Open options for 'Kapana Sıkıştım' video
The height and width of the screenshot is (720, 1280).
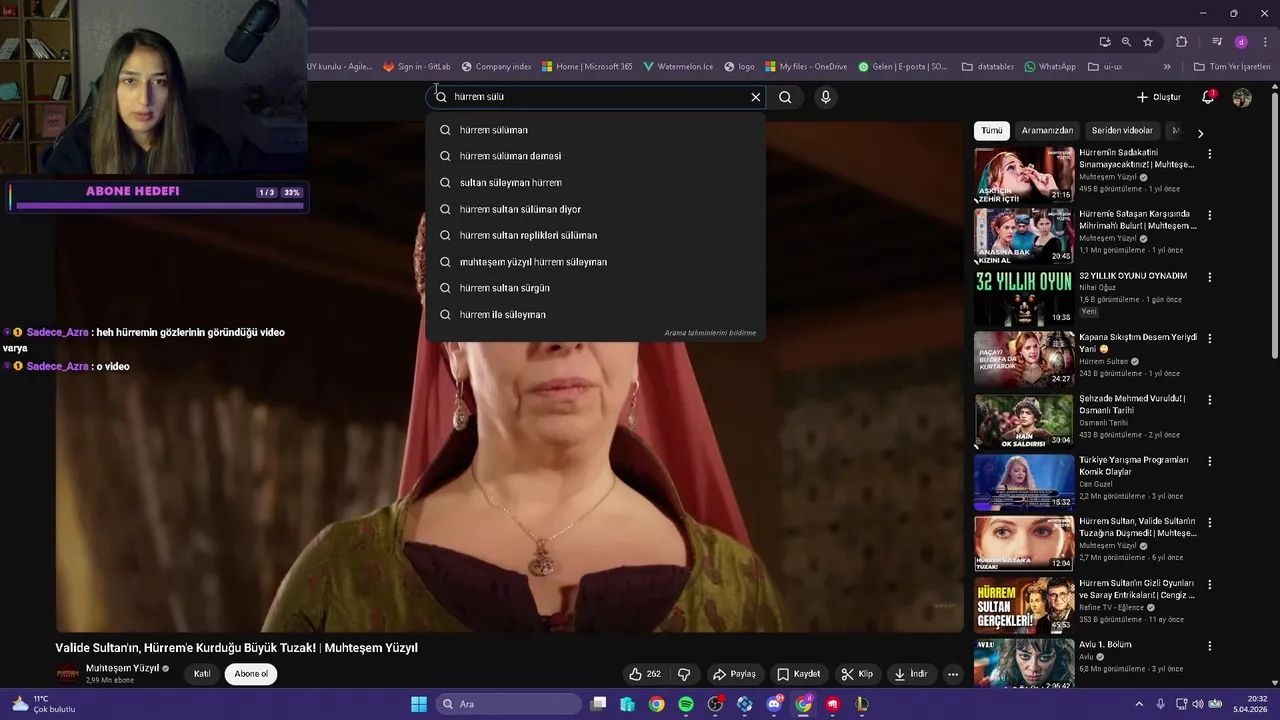tap(1209, 338)
